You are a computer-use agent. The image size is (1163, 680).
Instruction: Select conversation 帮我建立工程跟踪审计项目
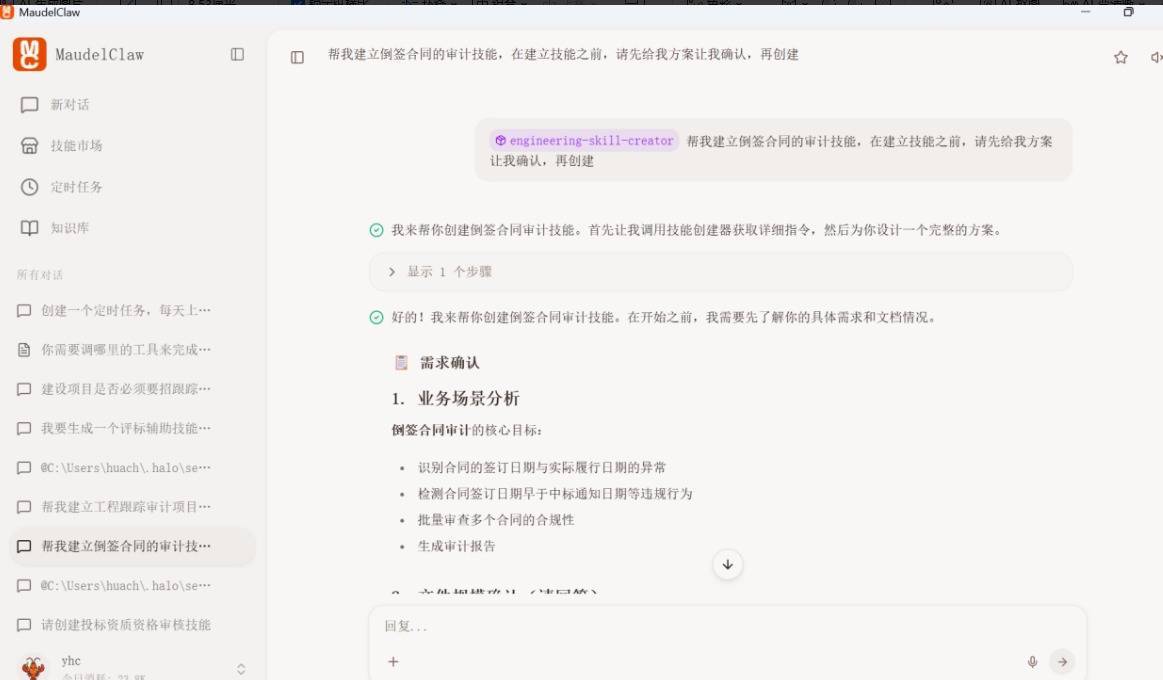pyautogui.click(x=125, y=507)
